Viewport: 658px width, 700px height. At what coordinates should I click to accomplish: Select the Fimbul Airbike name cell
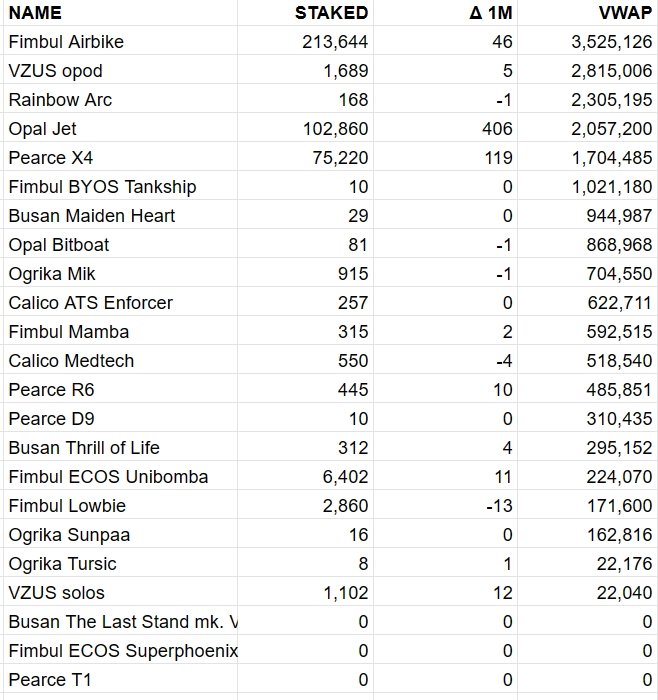click(66, 42)
